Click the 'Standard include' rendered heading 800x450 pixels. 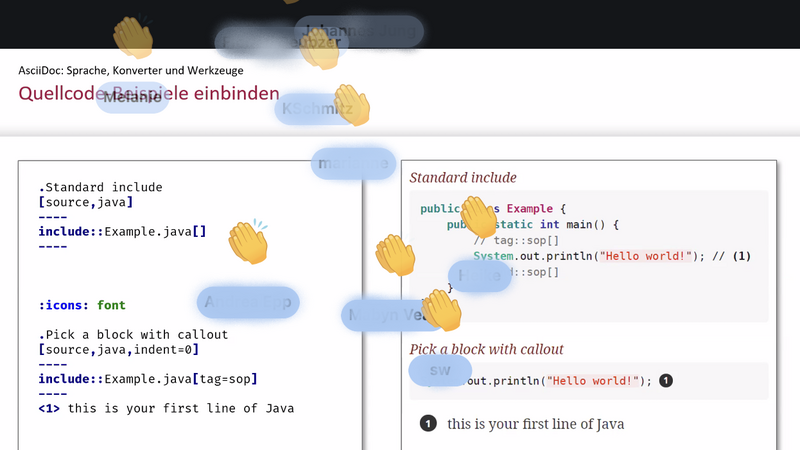pyautogui.click(x=463, y=178)
